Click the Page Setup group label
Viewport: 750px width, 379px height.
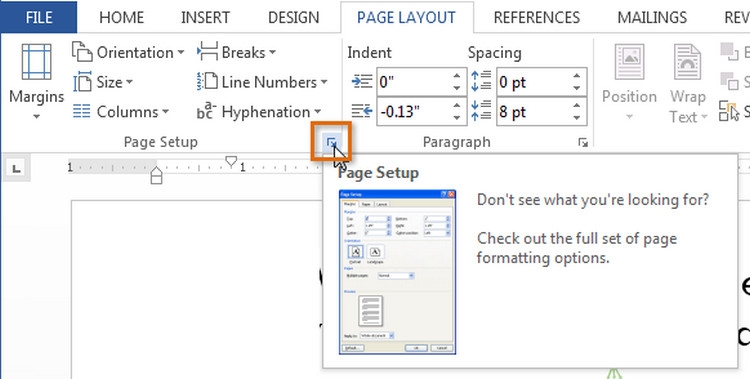(161, 142)
